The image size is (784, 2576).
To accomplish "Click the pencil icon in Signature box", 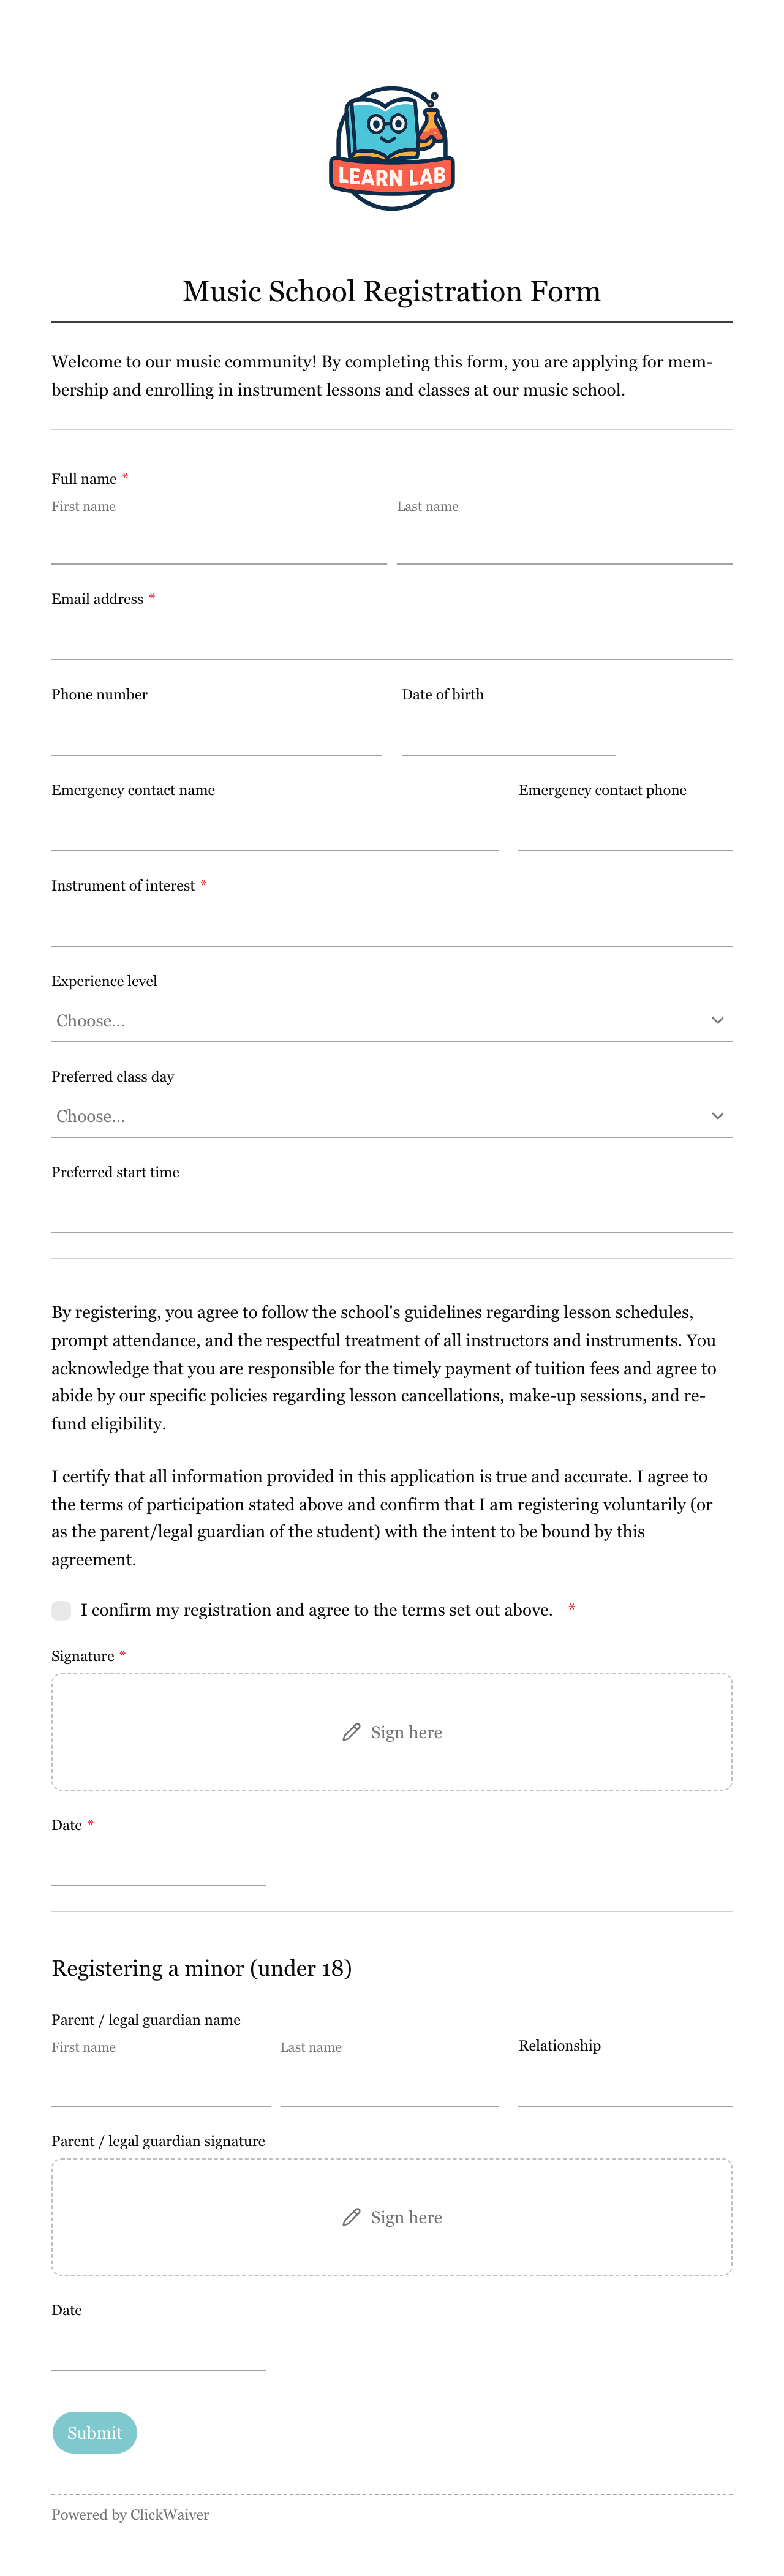I will 351,1732.
